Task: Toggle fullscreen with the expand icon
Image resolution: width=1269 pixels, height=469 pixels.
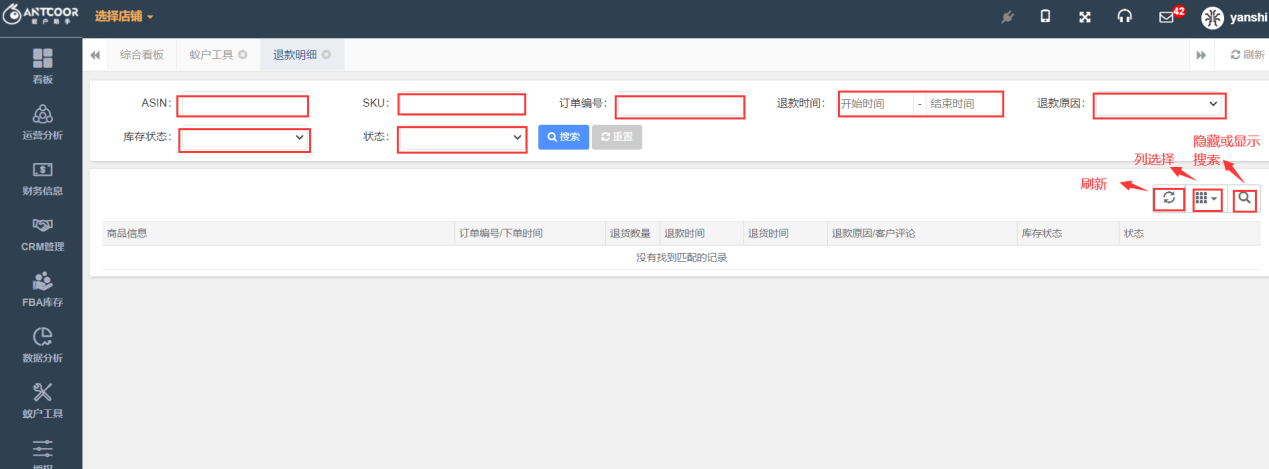Action: tap(1085, 17)
